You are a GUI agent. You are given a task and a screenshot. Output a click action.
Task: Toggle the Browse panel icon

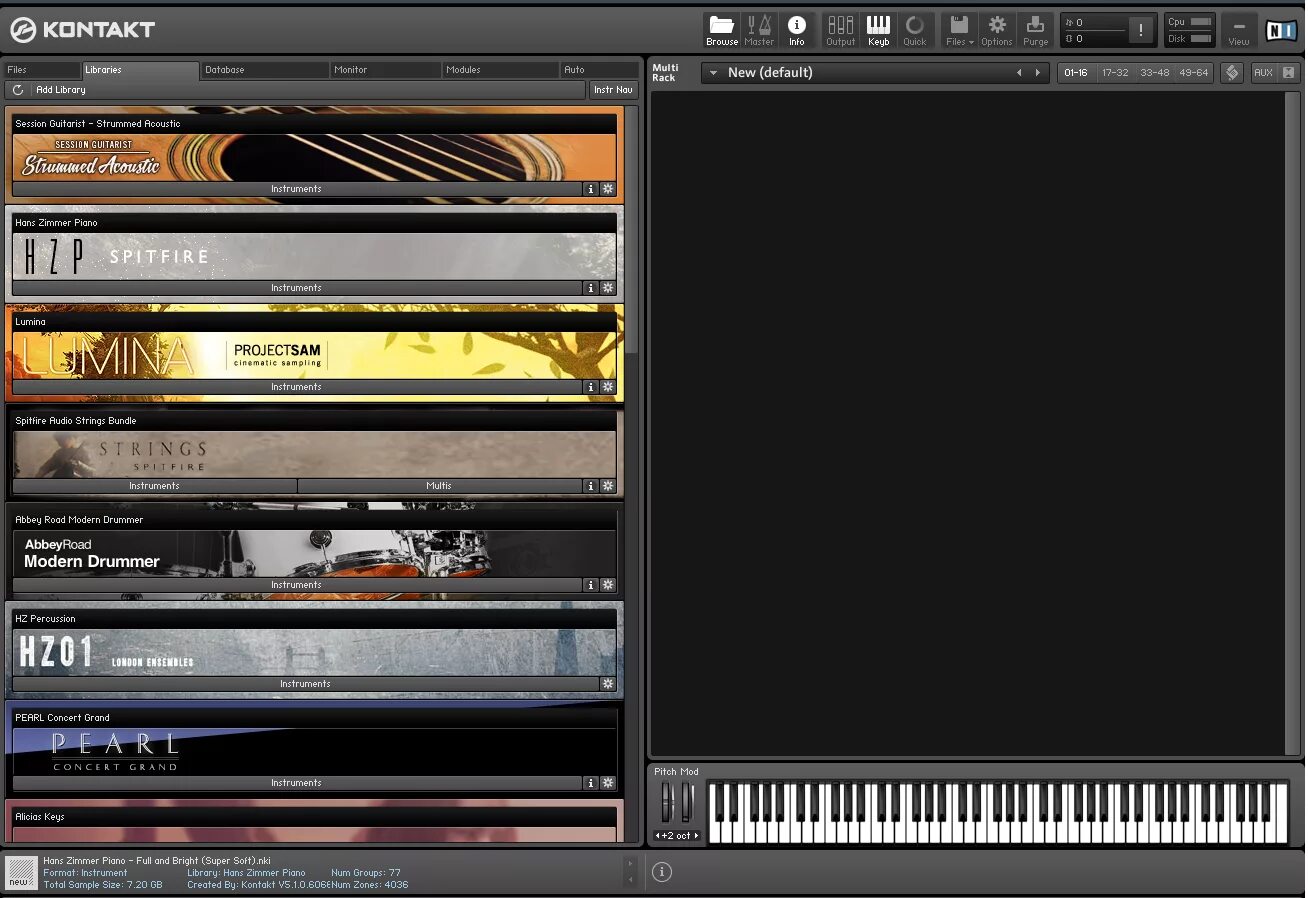721,30
